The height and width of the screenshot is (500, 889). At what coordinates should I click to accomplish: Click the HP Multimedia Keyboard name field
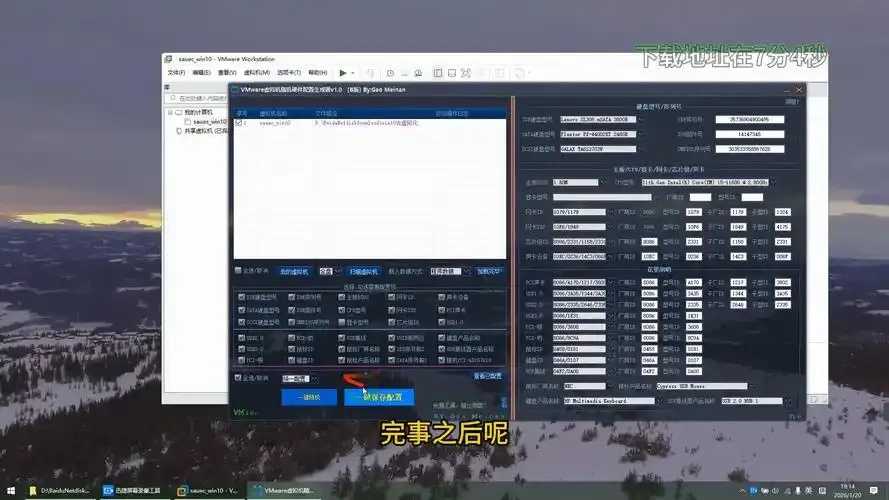pyautogui.click(x=609, y=401)
